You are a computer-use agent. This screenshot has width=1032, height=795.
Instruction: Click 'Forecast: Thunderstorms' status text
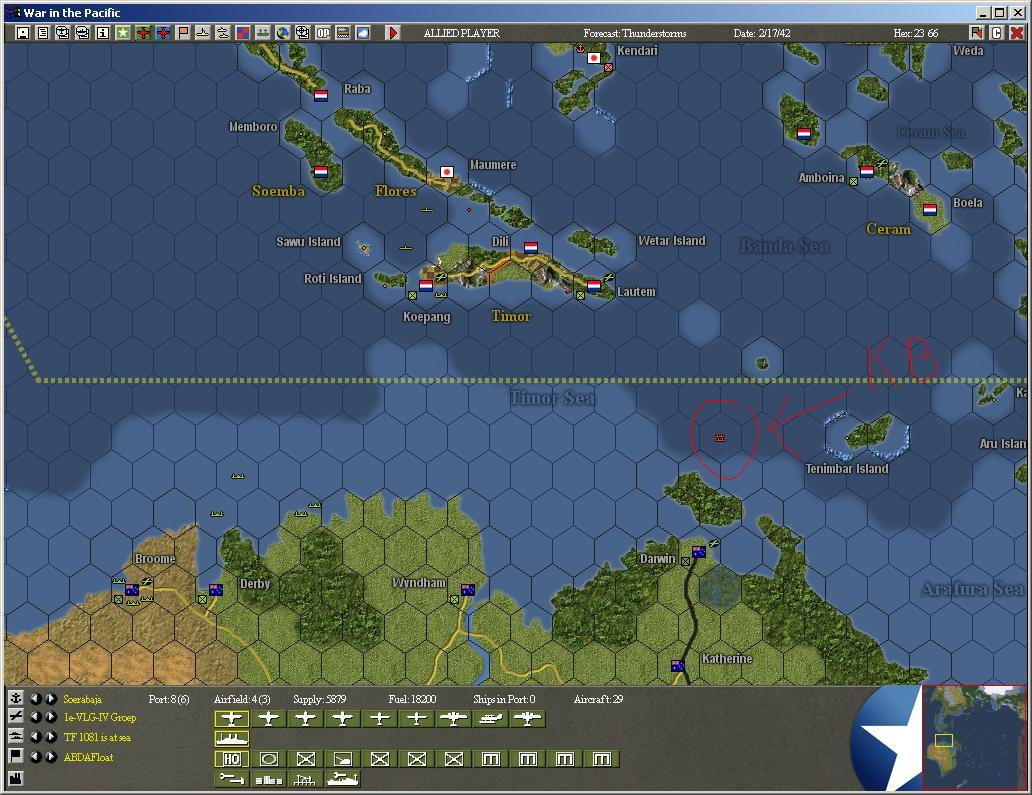point(634,33)
